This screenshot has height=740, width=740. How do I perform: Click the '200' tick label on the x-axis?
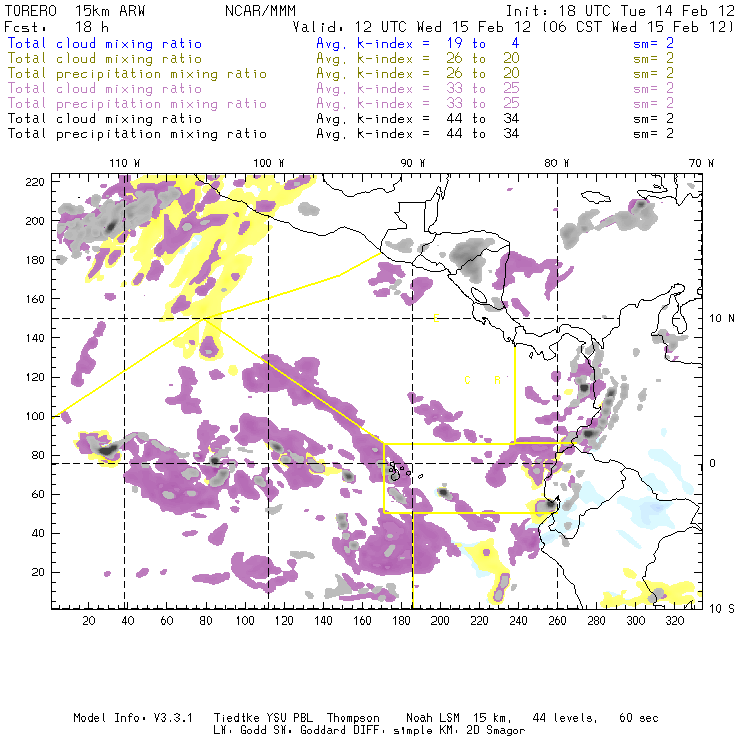tap(440, 621)
